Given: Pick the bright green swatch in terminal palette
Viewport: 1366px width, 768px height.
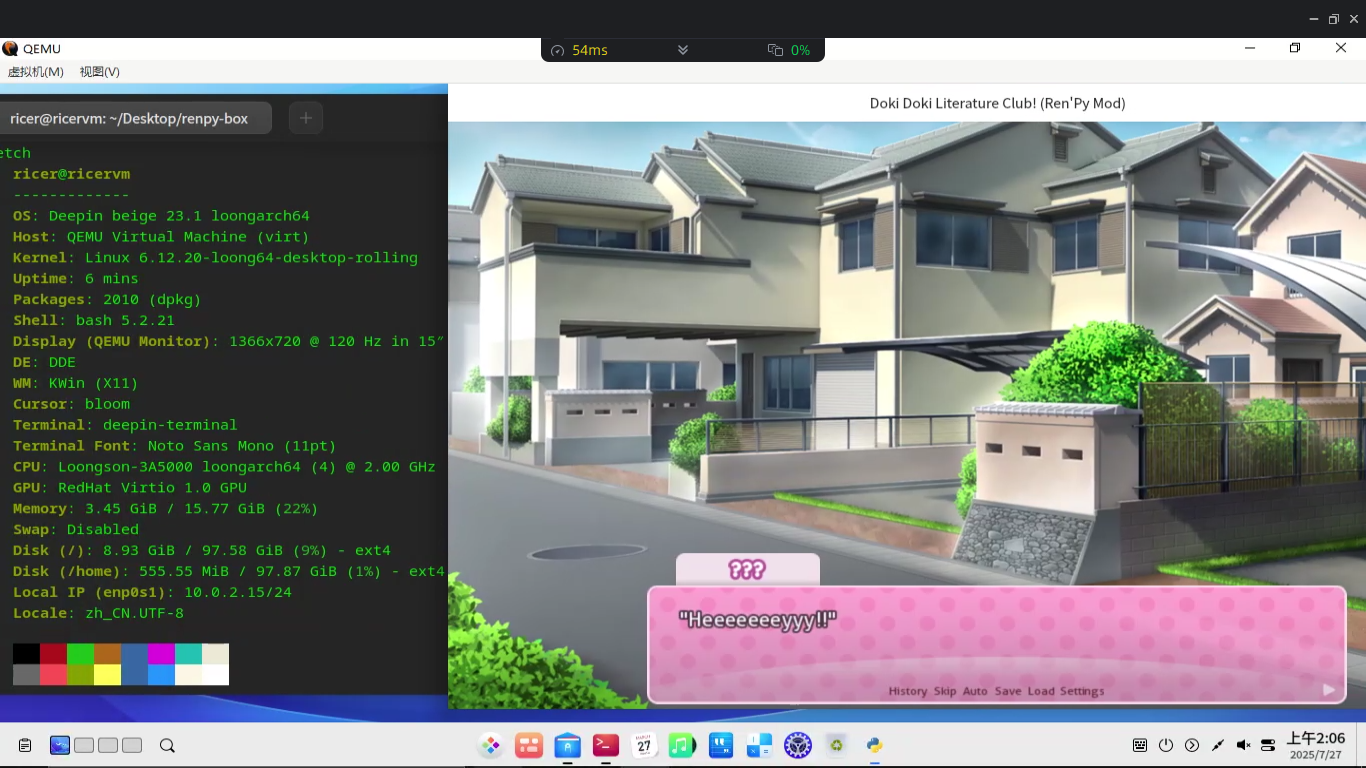Looking at the screenshot, I should coord(80,654).
